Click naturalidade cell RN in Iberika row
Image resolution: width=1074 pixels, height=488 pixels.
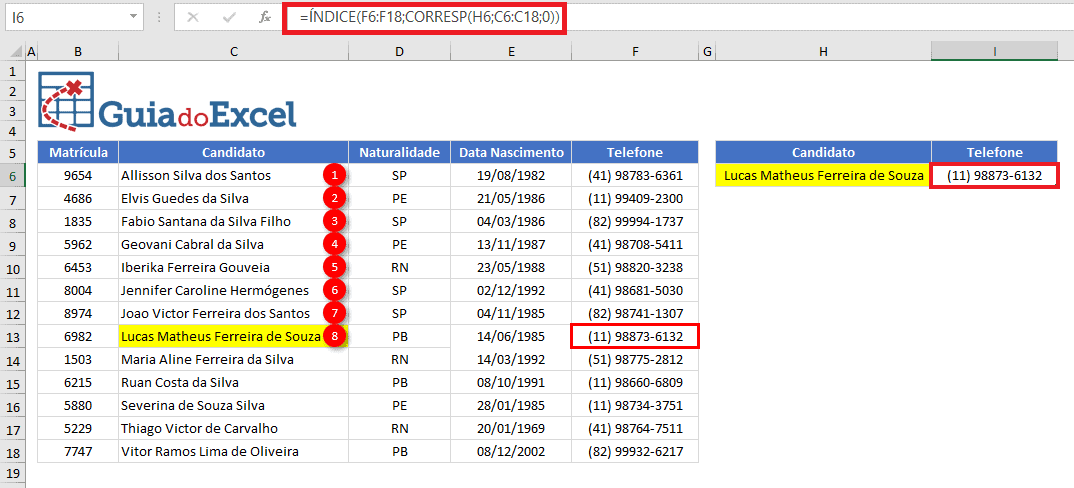click(x=399, y=267)
